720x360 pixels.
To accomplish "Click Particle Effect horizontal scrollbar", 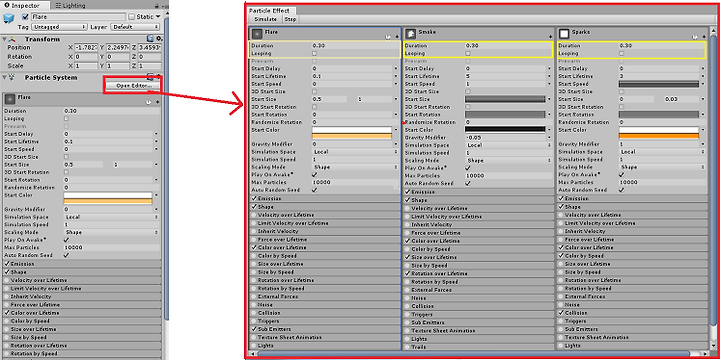I will [x=473, y=354].
